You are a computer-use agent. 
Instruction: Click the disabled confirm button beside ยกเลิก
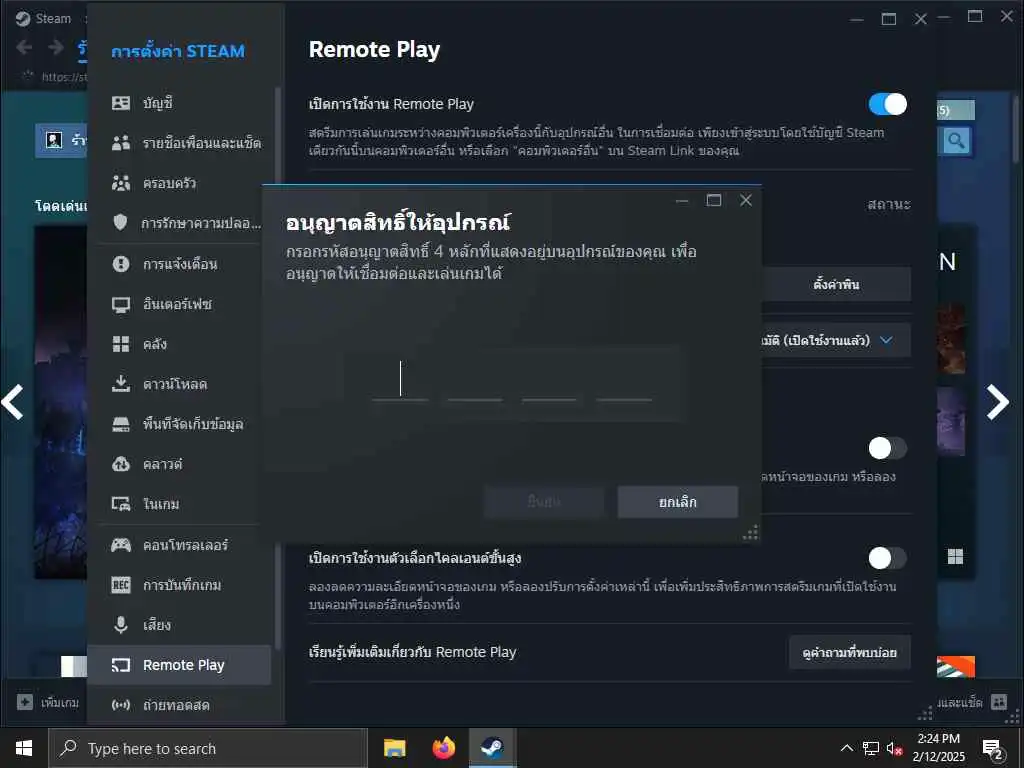tap(544, 502)
